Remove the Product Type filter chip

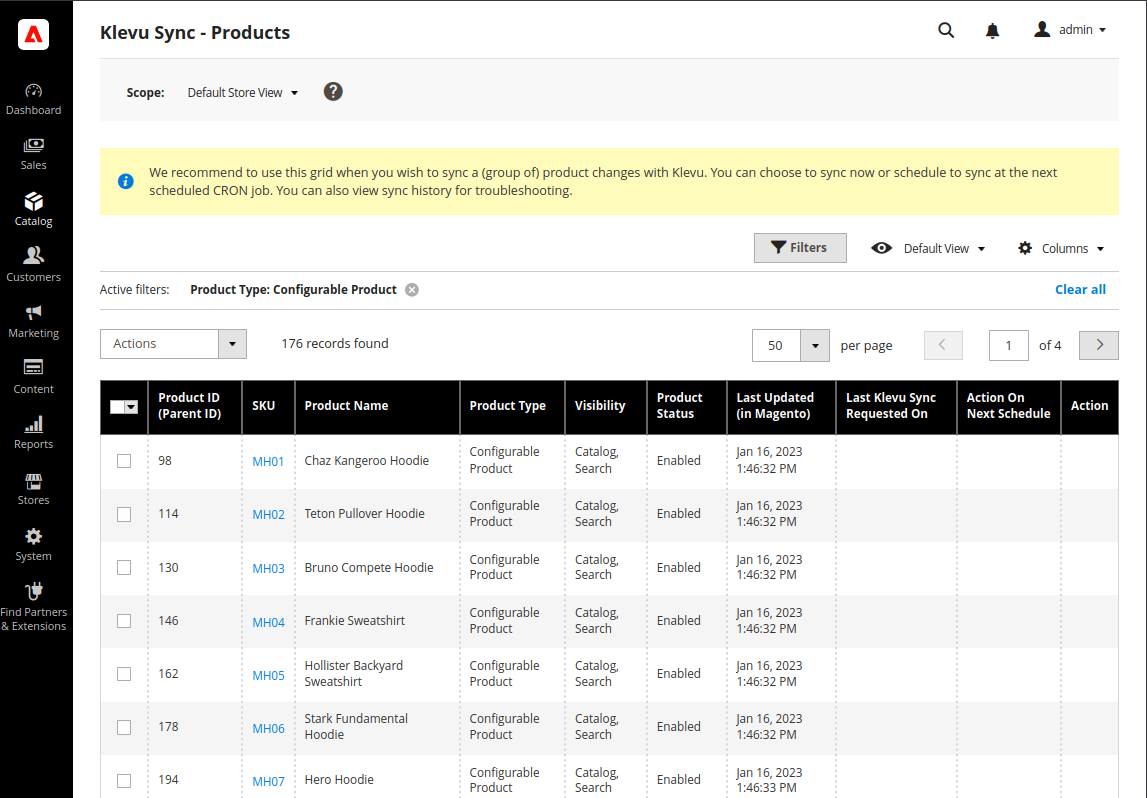(x=412, y=290)
